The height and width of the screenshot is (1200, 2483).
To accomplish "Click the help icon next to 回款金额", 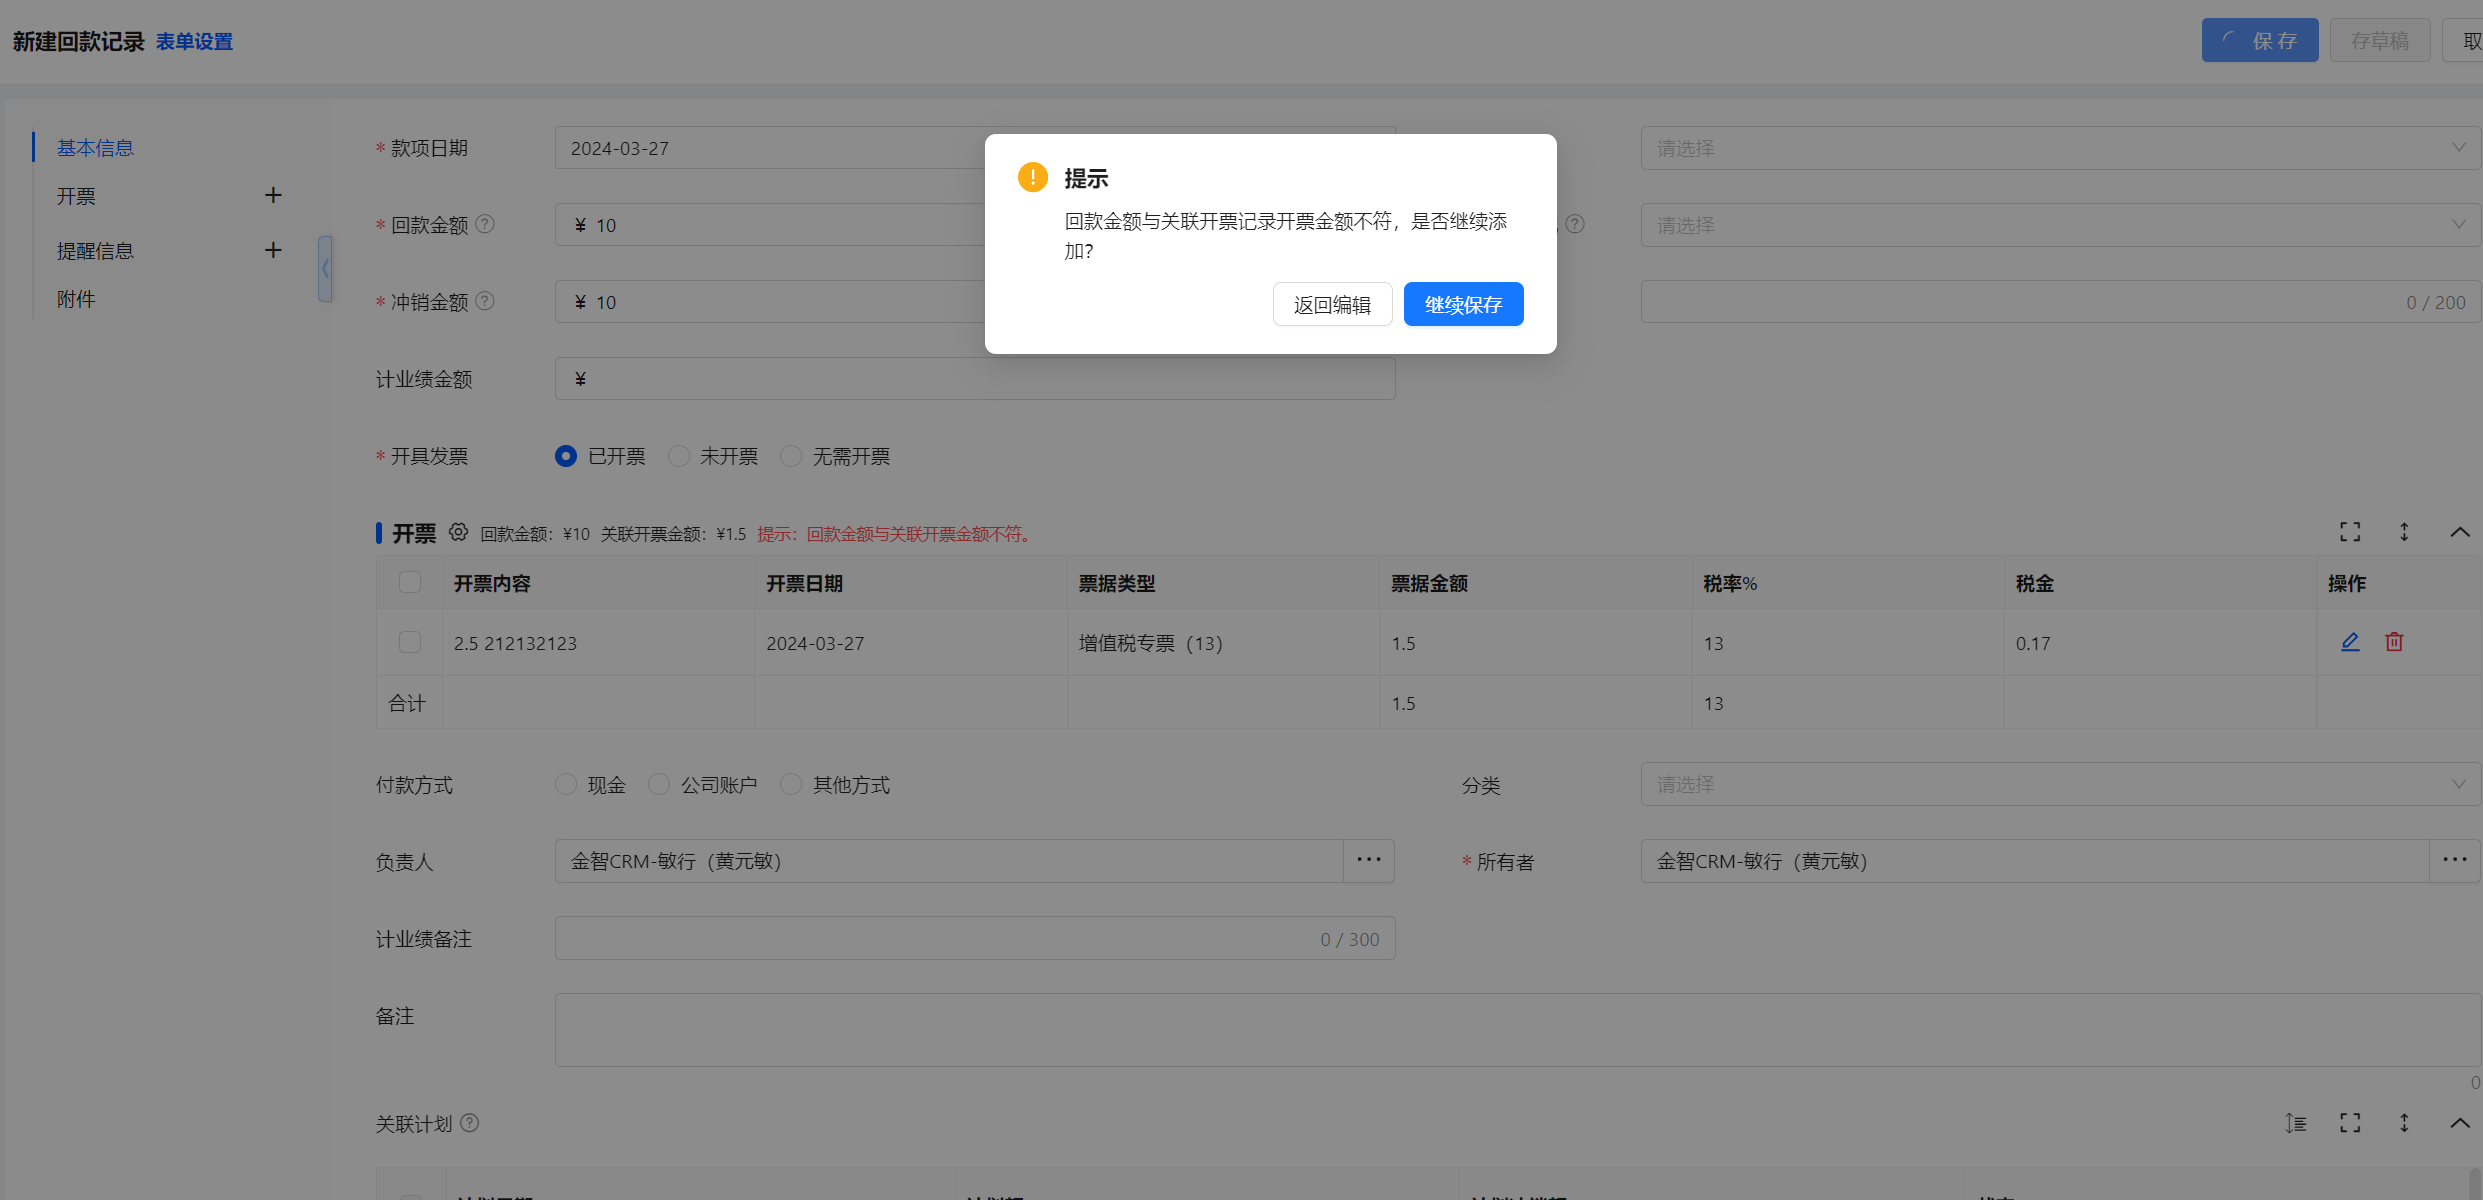I will (485, 224).
